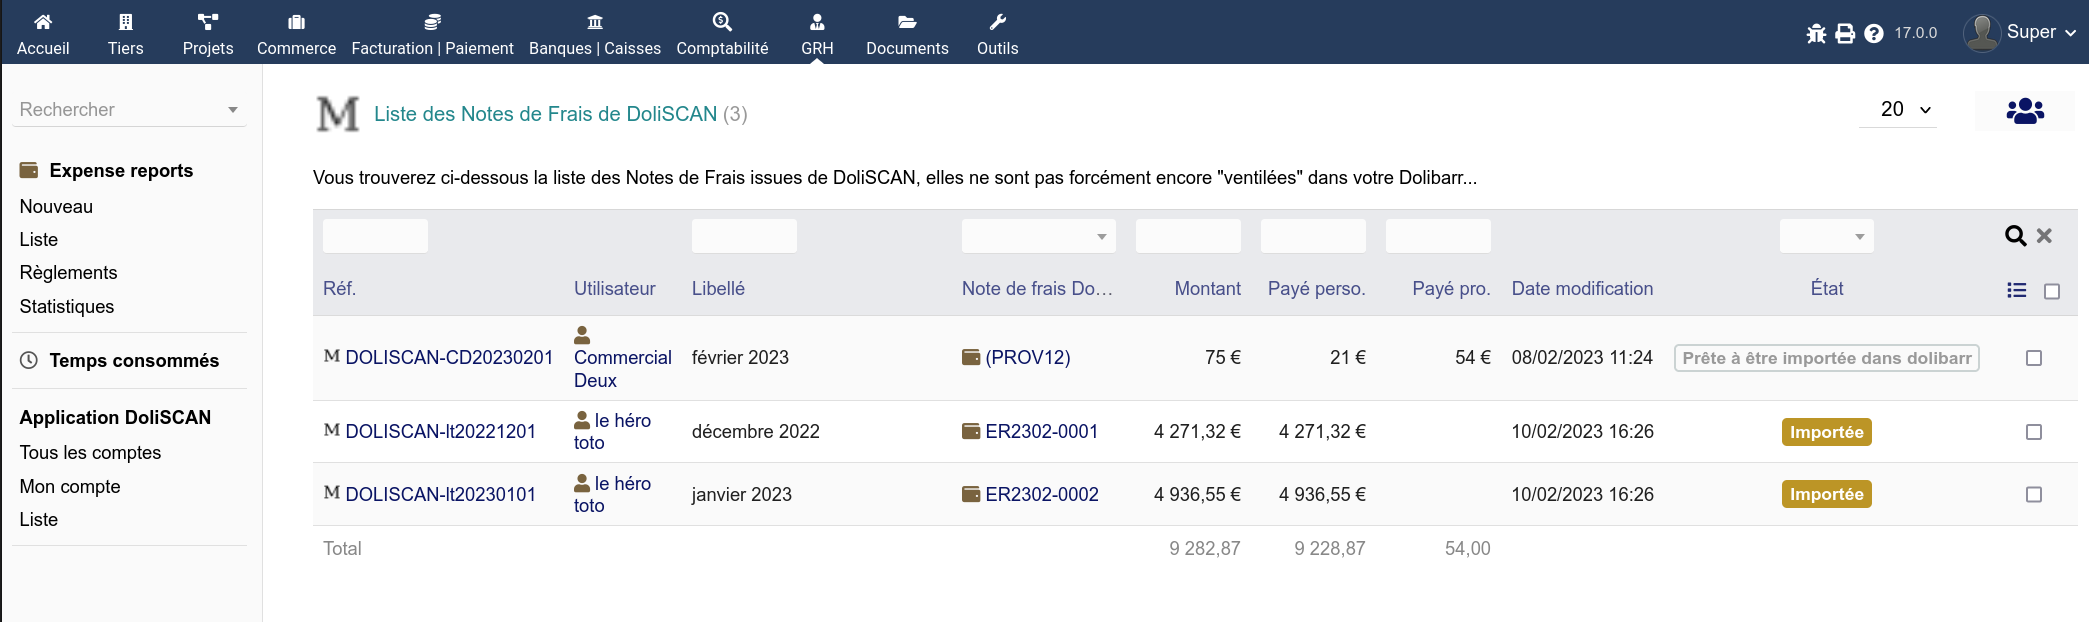Open expense report (PROV12)

pyautogui.click(x=1027, y=357)
